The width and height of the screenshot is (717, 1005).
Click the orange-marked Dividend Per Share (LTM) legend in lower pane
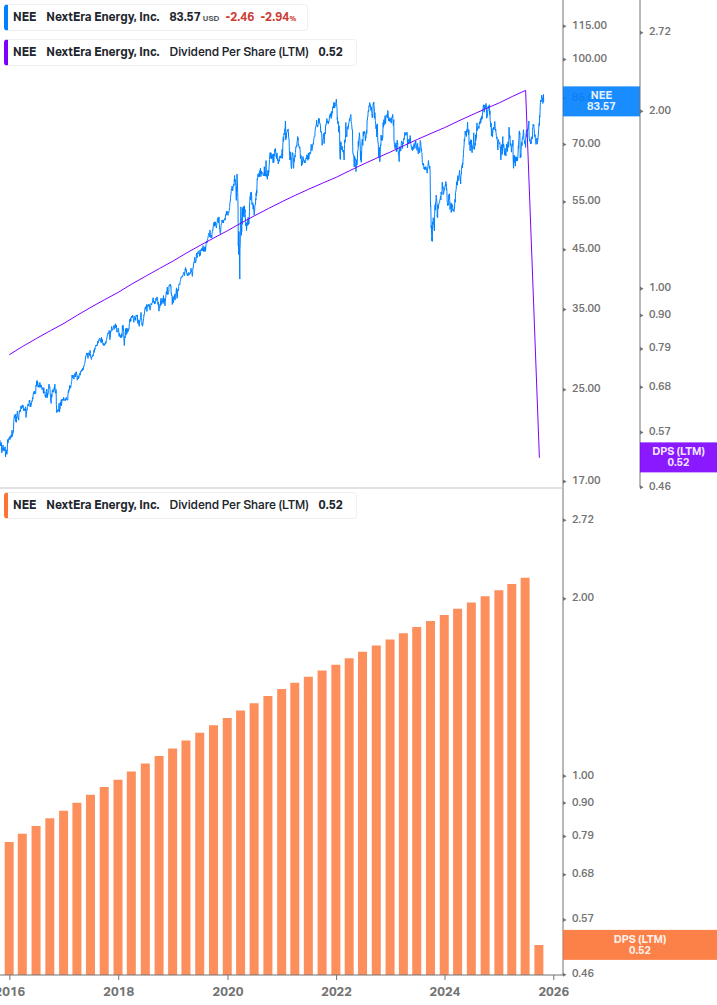pos(179,505)
